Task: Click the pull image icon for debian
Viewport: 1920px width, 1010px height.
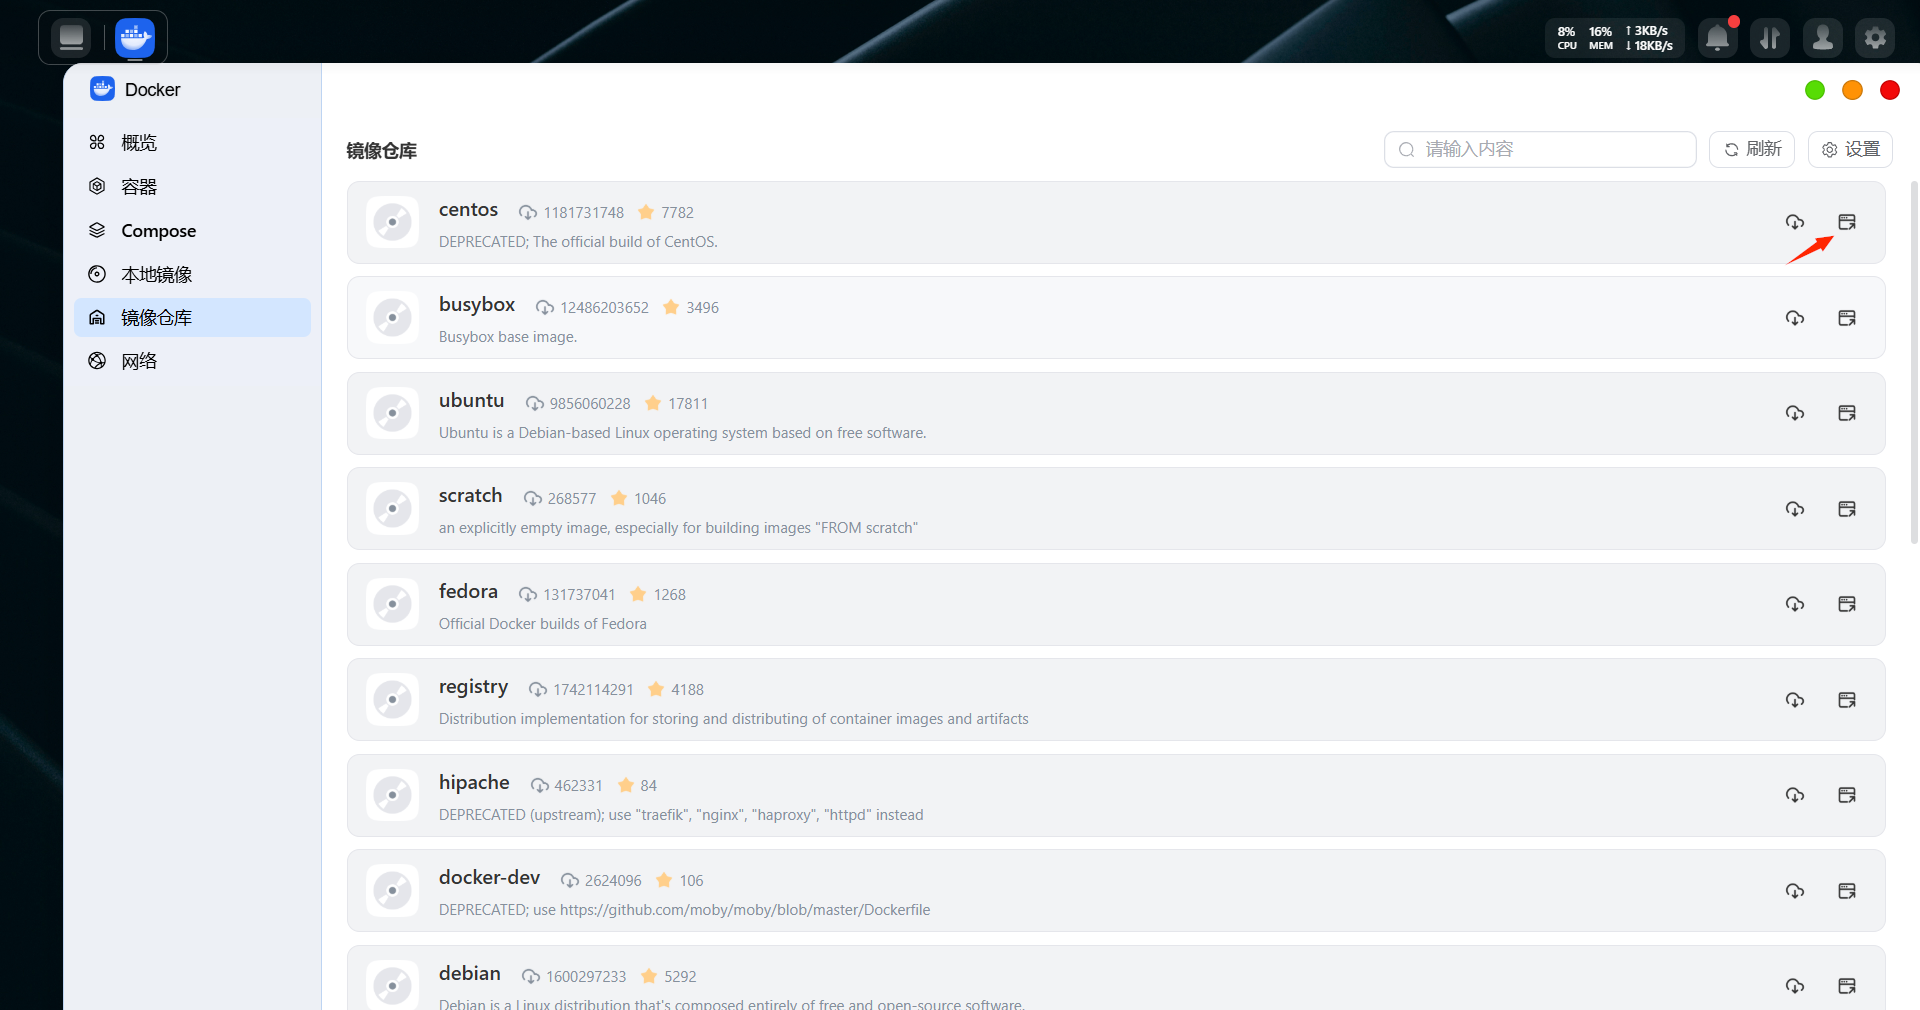Action: coord(1795,986)
